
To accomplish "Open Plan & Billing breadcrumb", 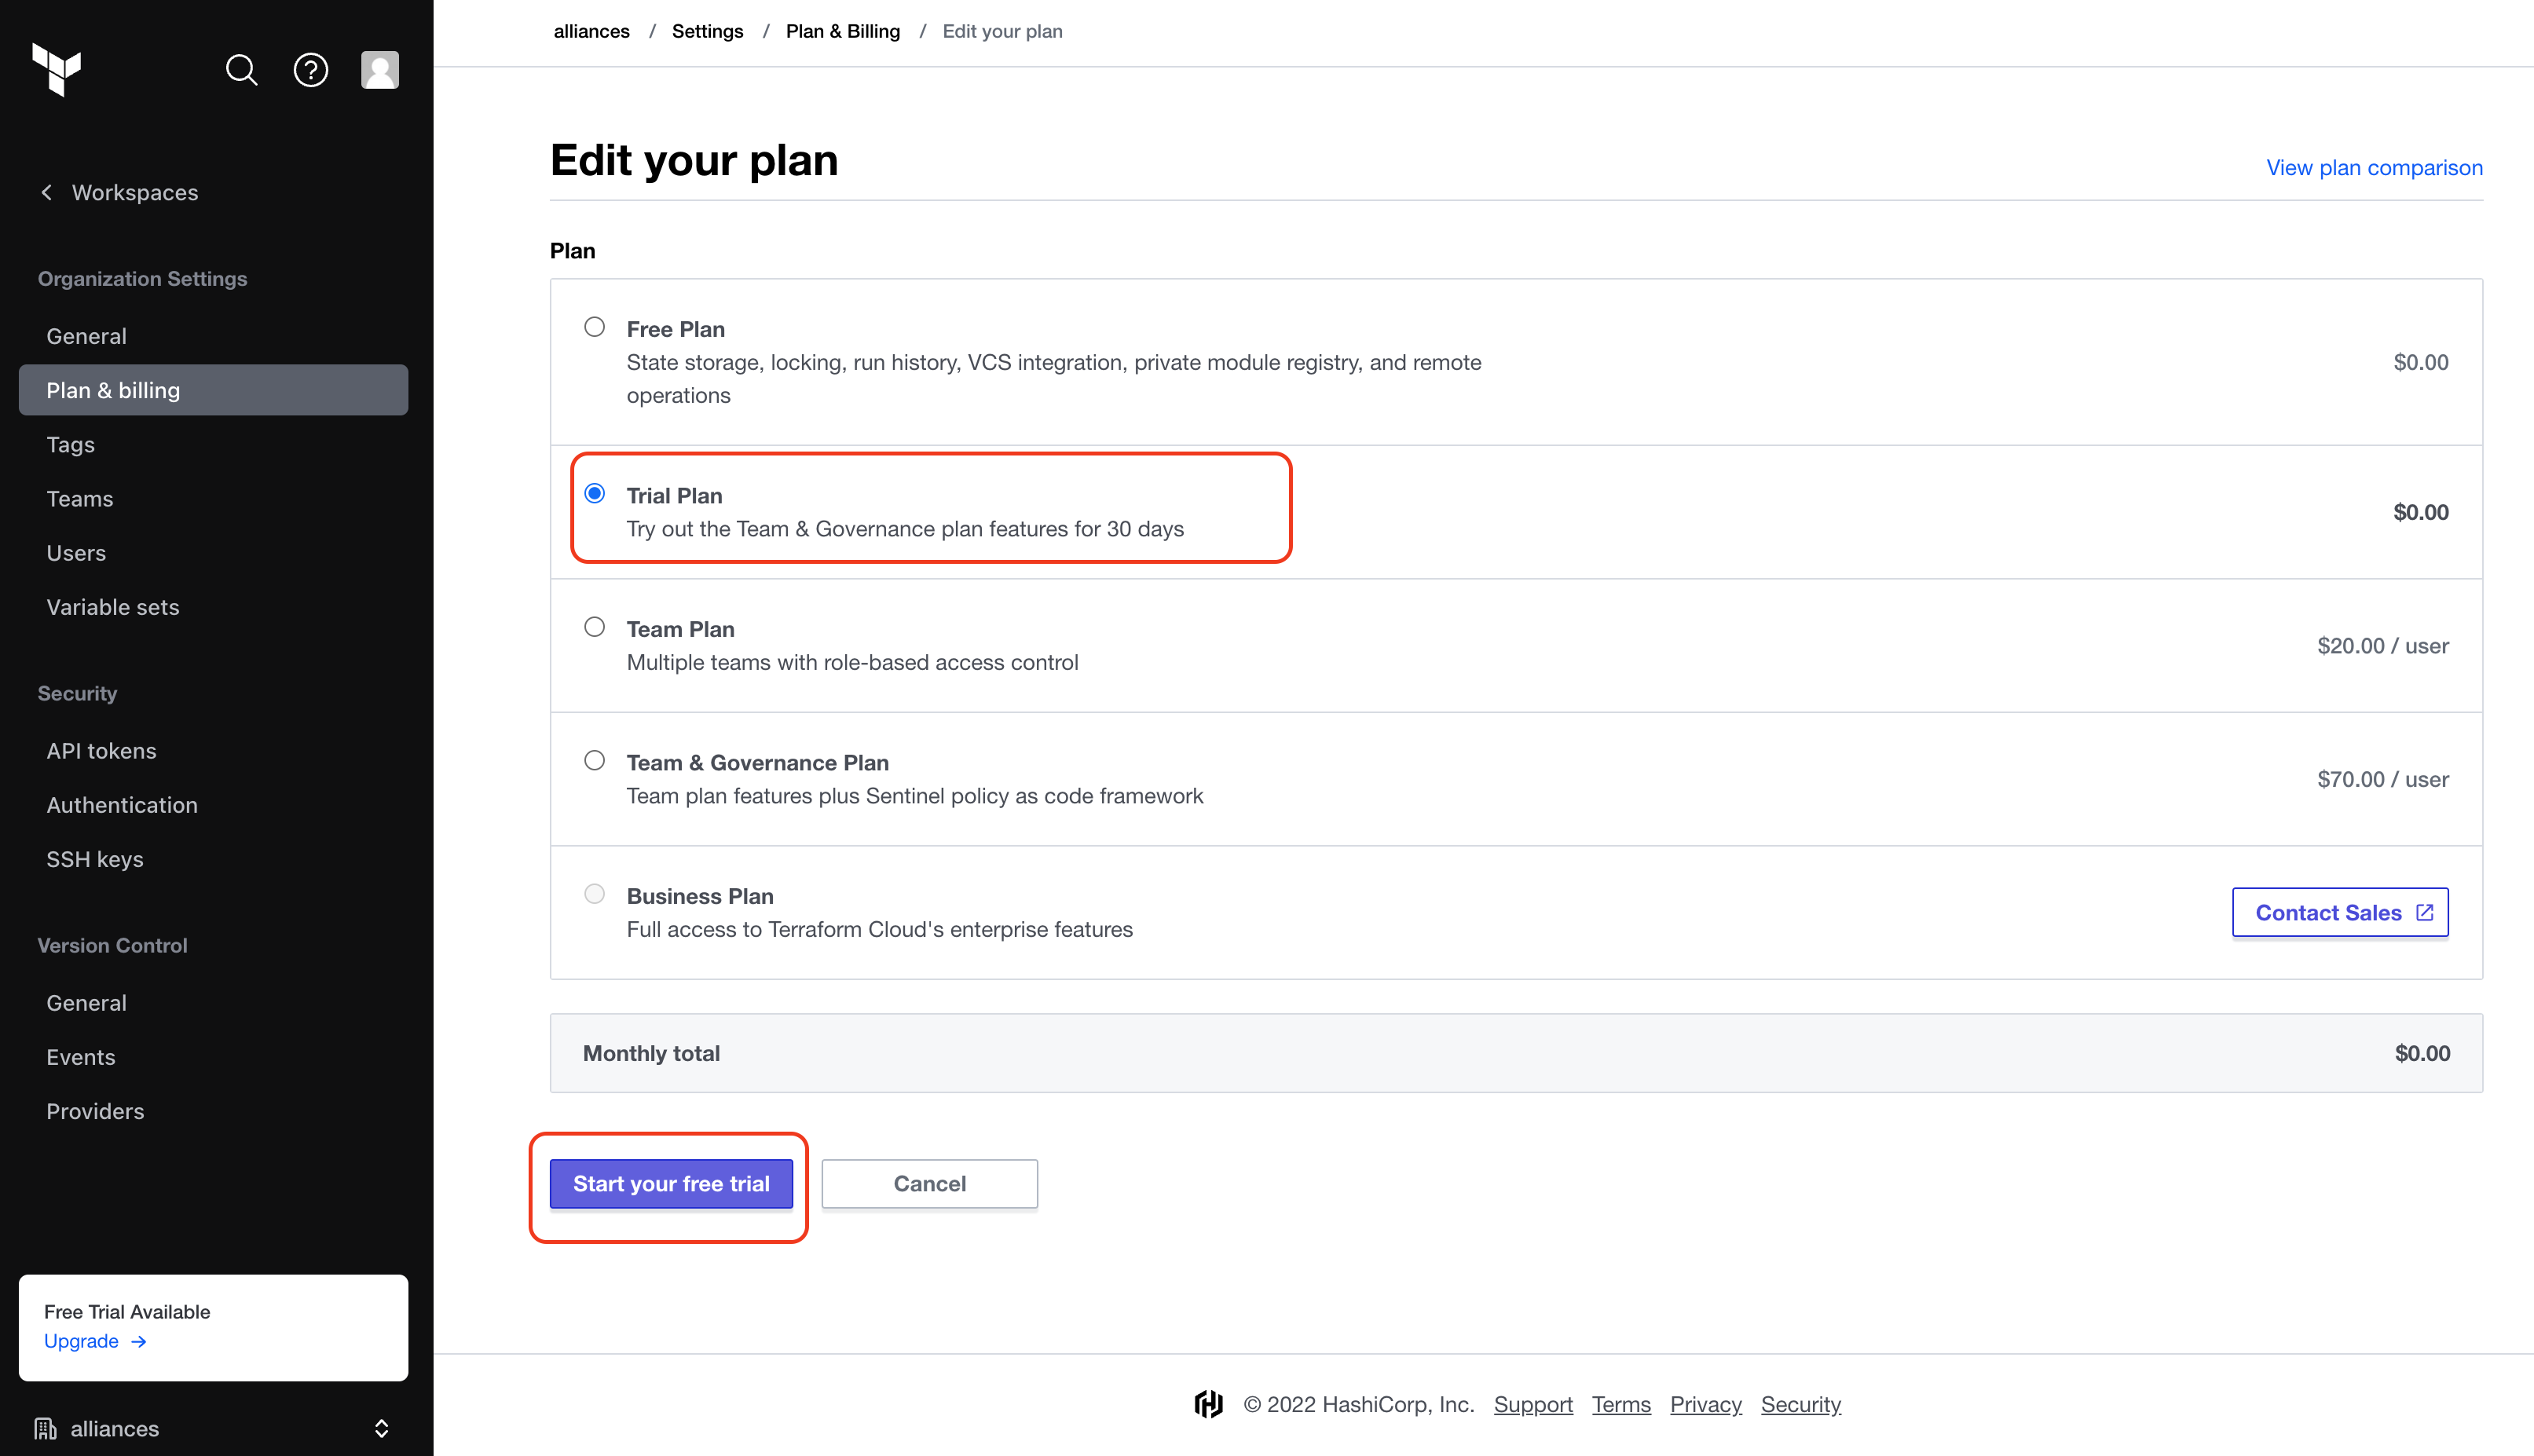I will (x=843, y=31).
